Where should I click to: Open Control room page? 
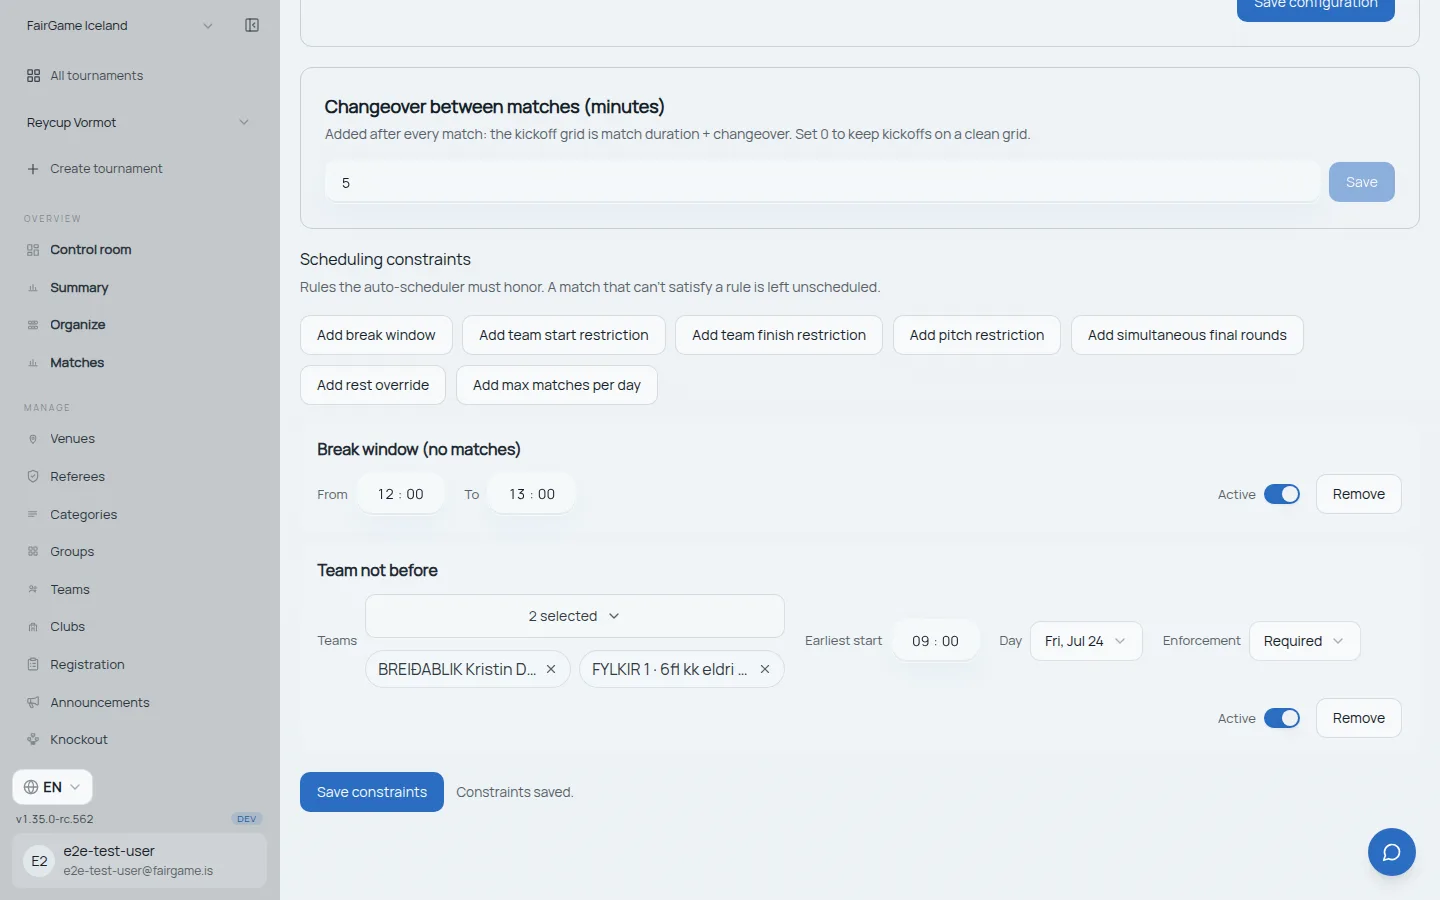[x=91, y=250]
